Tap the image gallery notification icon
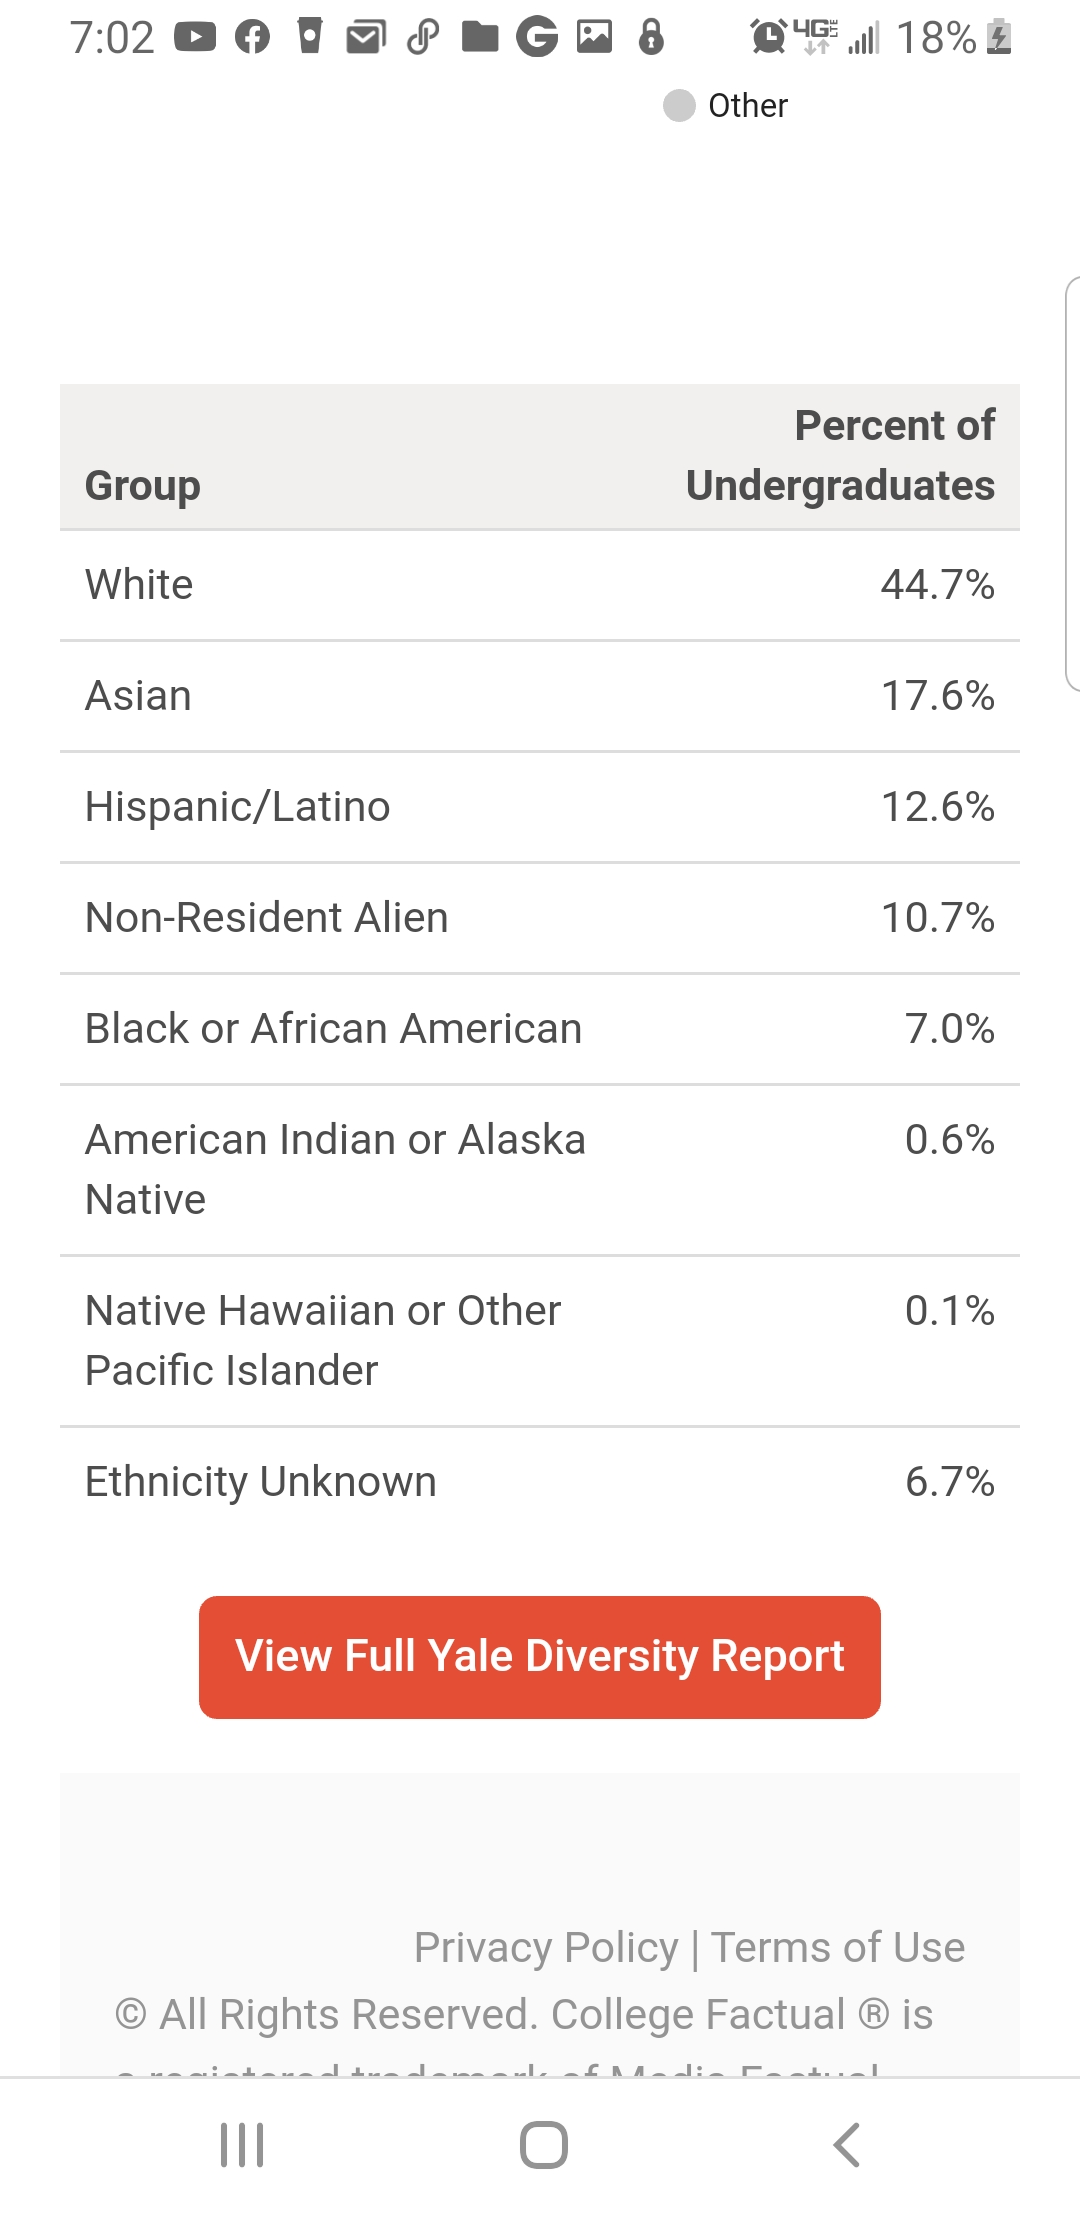The image size is (1080, 2220). [594, 38]
